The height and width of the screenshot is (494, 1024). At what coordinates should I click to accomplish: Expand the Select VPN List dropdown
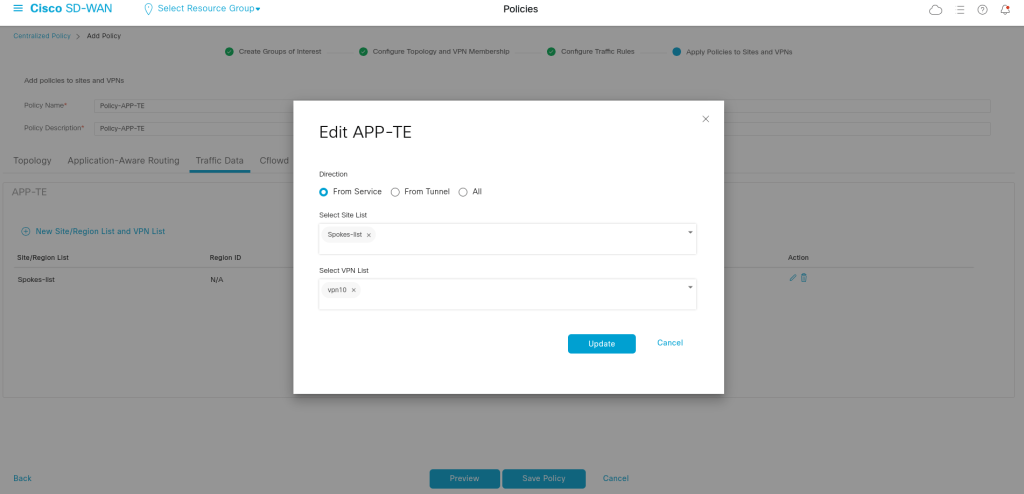(x=690, y=288)
